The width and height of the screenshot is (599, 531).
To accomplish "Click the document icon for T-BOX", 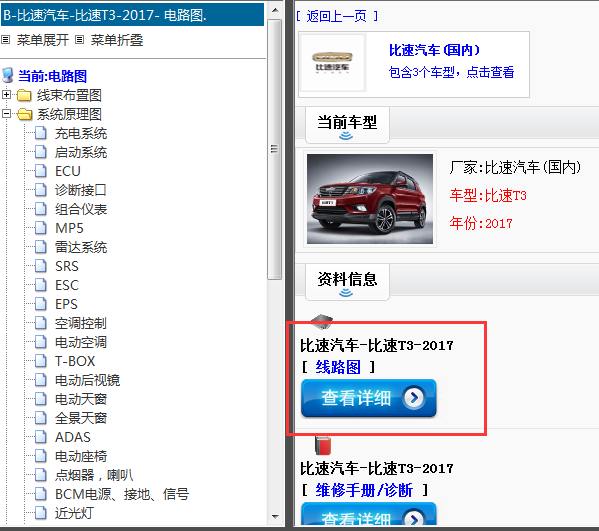I will 40,361.
